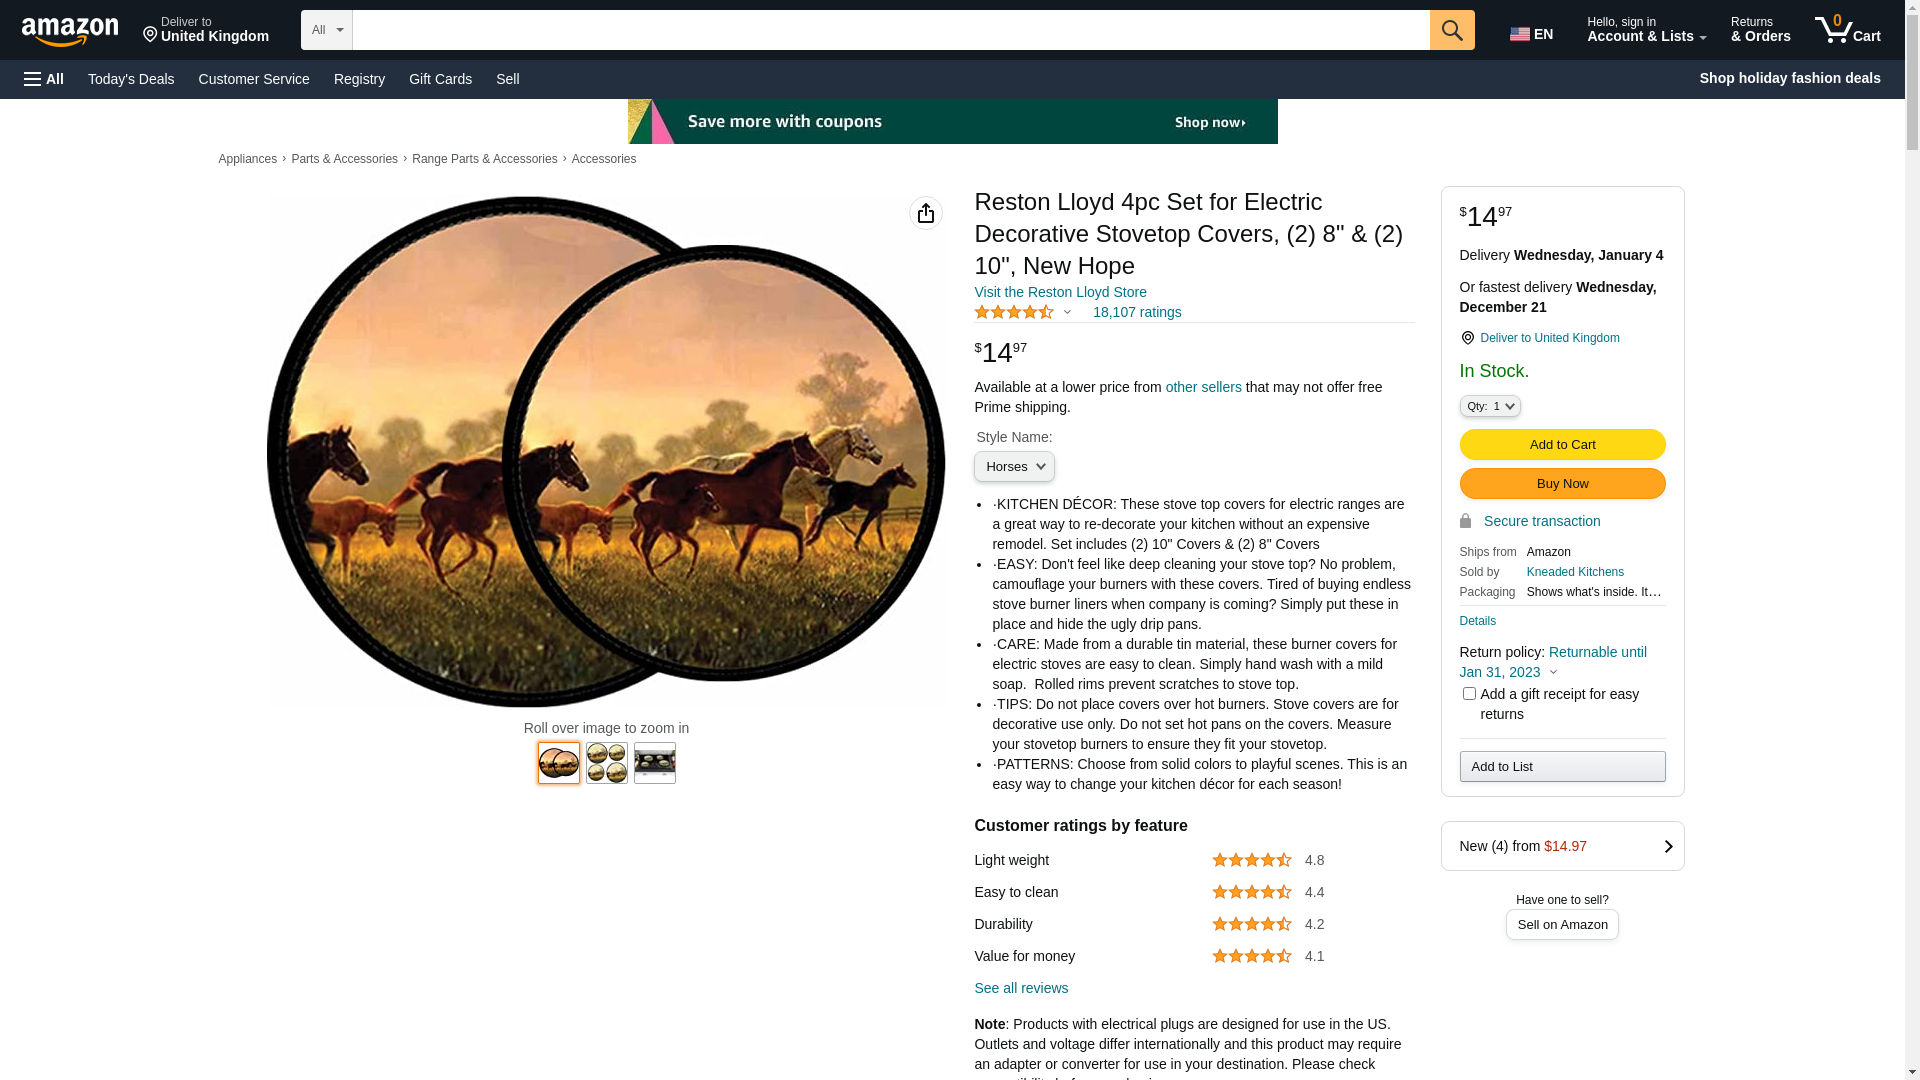
Task: Expand the New (4) offers arrow
Action: tap(1668, 846)
